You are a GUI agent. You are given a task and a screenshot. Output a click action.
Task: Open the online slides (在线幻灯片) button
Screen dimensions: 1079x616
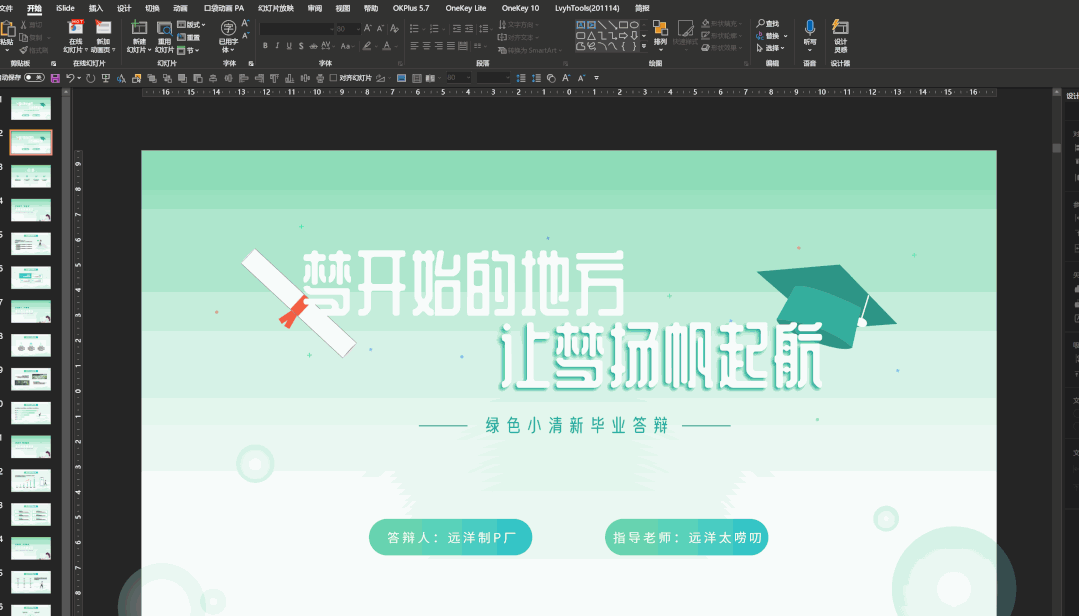75,36
